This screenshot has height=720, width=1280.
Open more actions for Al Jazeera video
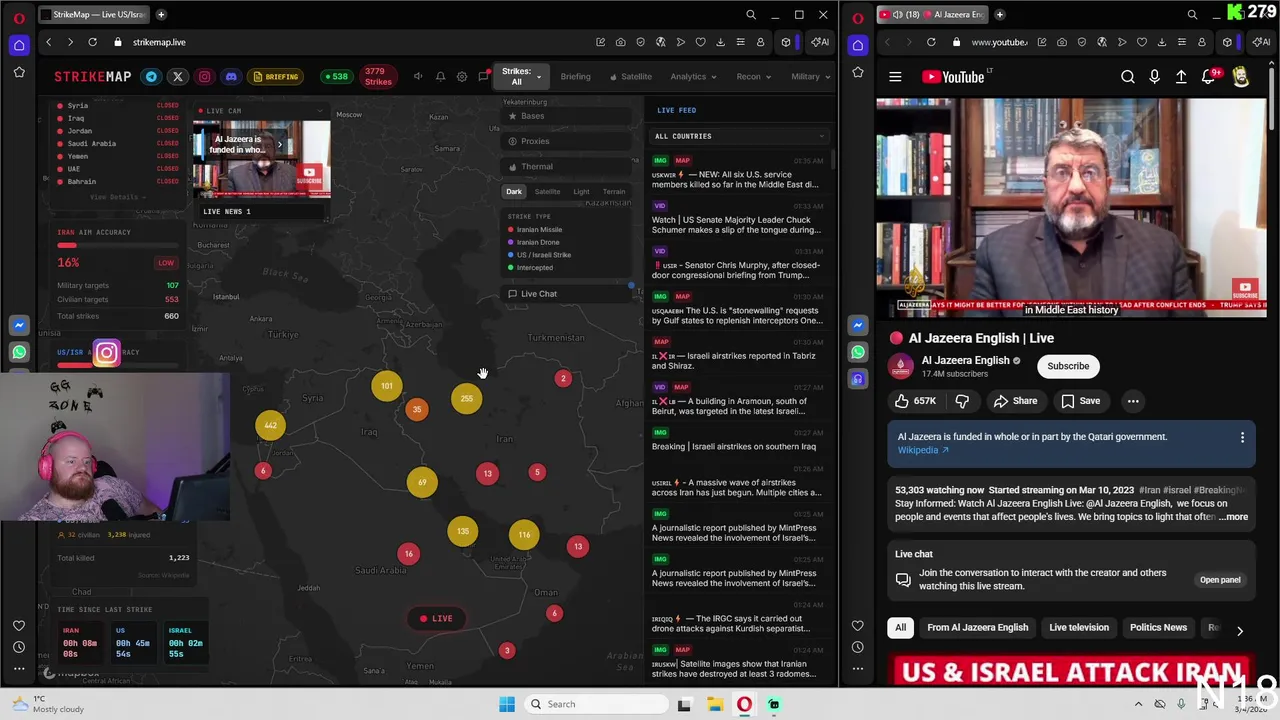[1133, 401]
